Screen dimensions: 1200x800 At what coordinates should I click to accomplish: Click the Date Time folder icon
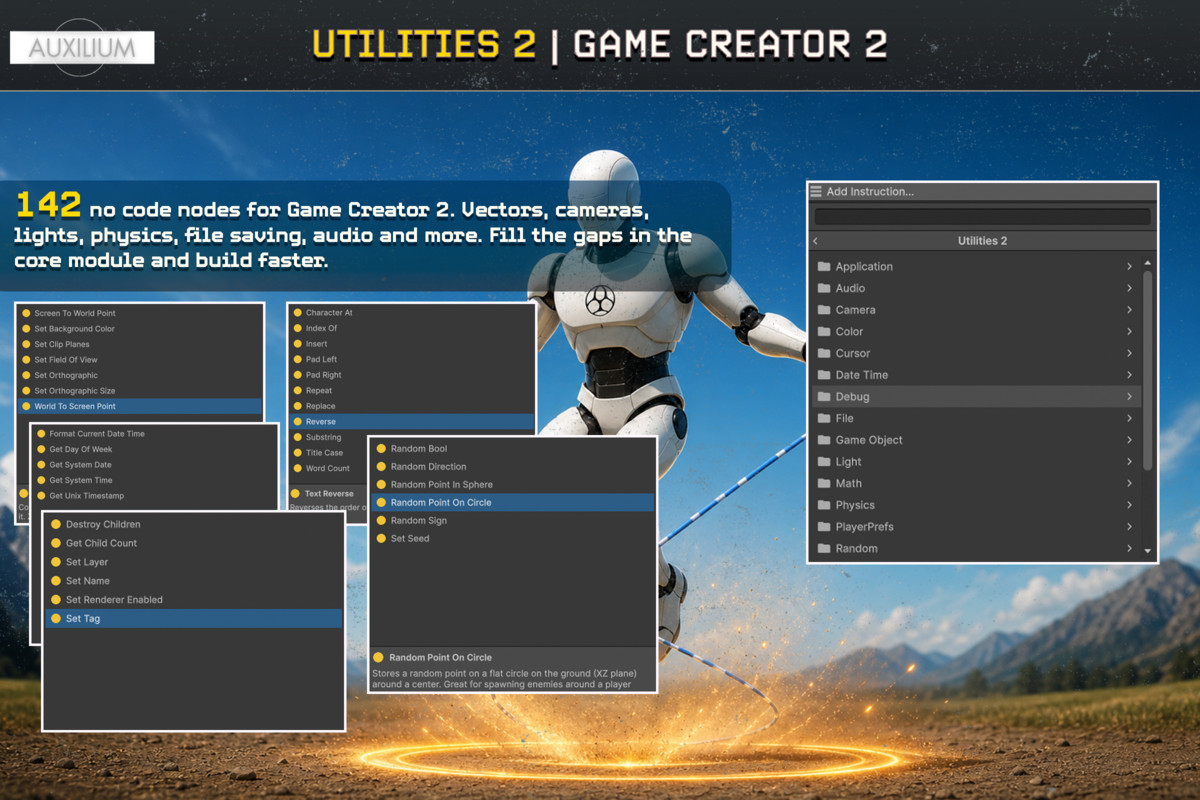824,375
